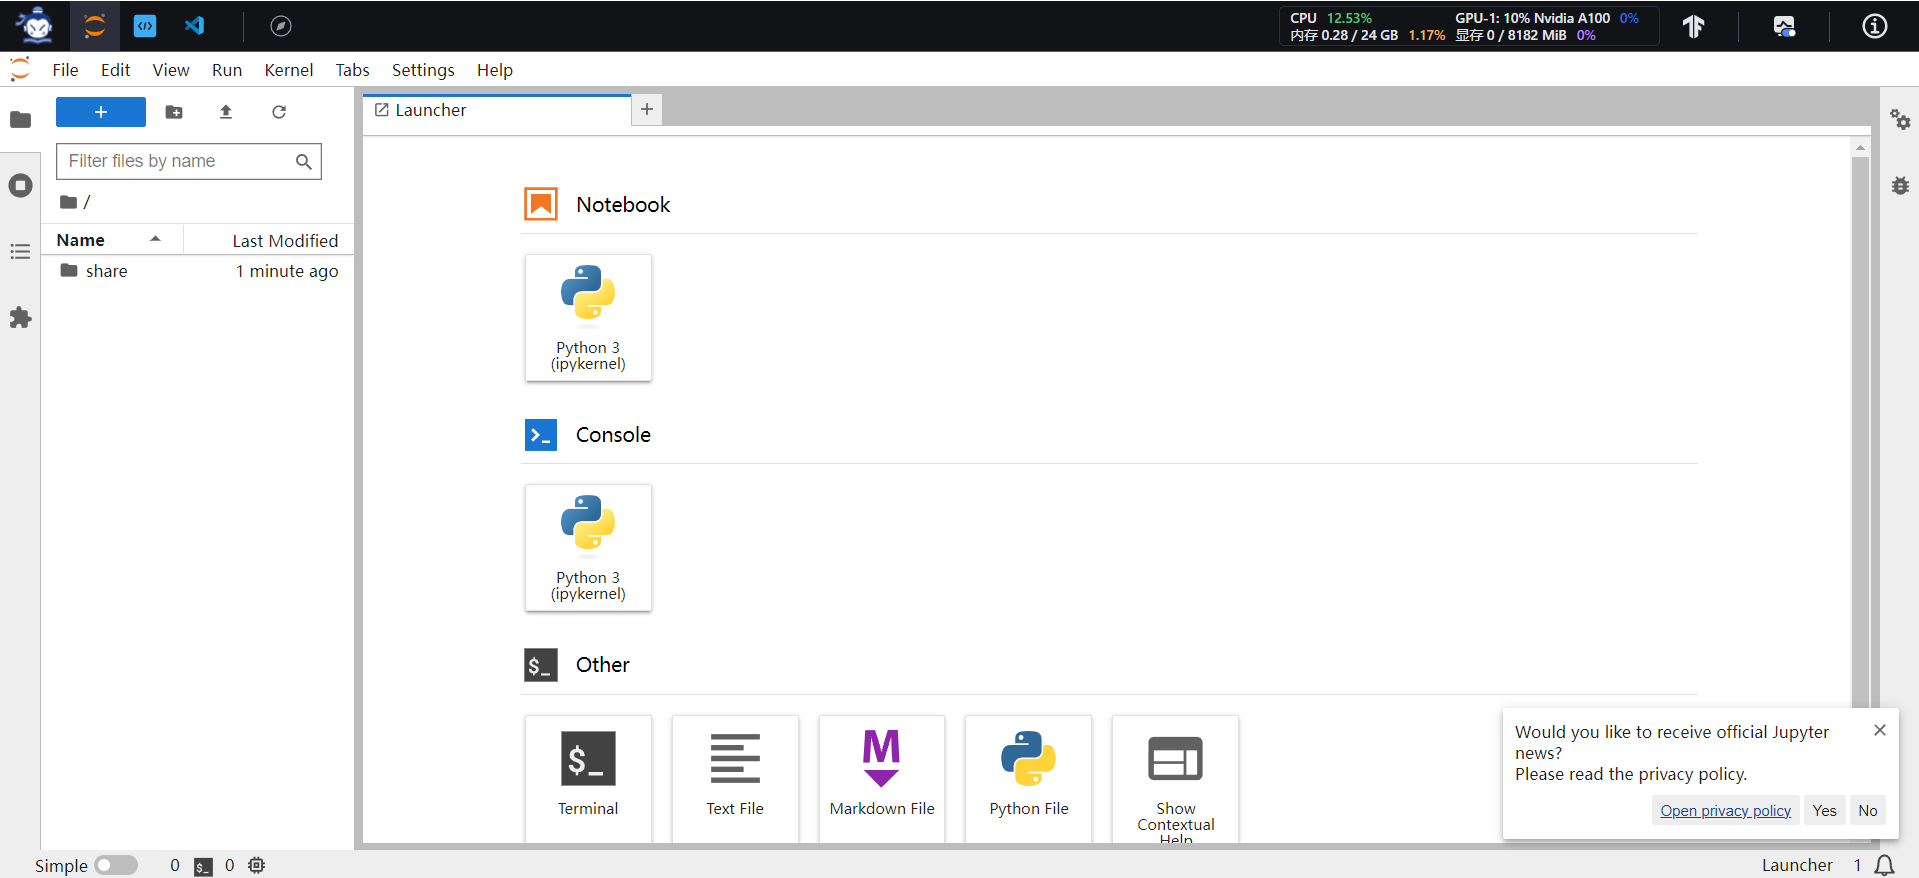Show running terminals and kernels sidebar
Viewport: 1919px width, 878px height.
pos(20,186)
